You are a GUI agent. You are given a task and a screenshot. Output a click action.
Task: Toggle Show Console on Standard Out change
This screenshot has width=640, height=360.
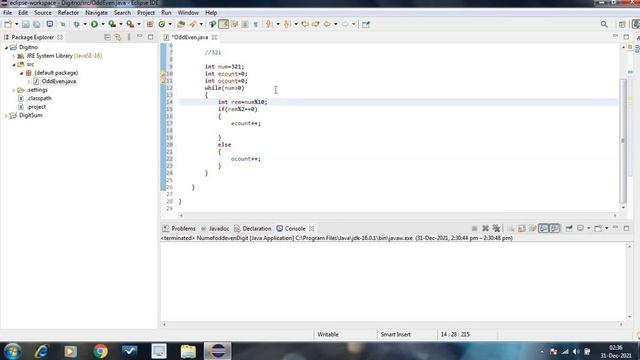543,229
